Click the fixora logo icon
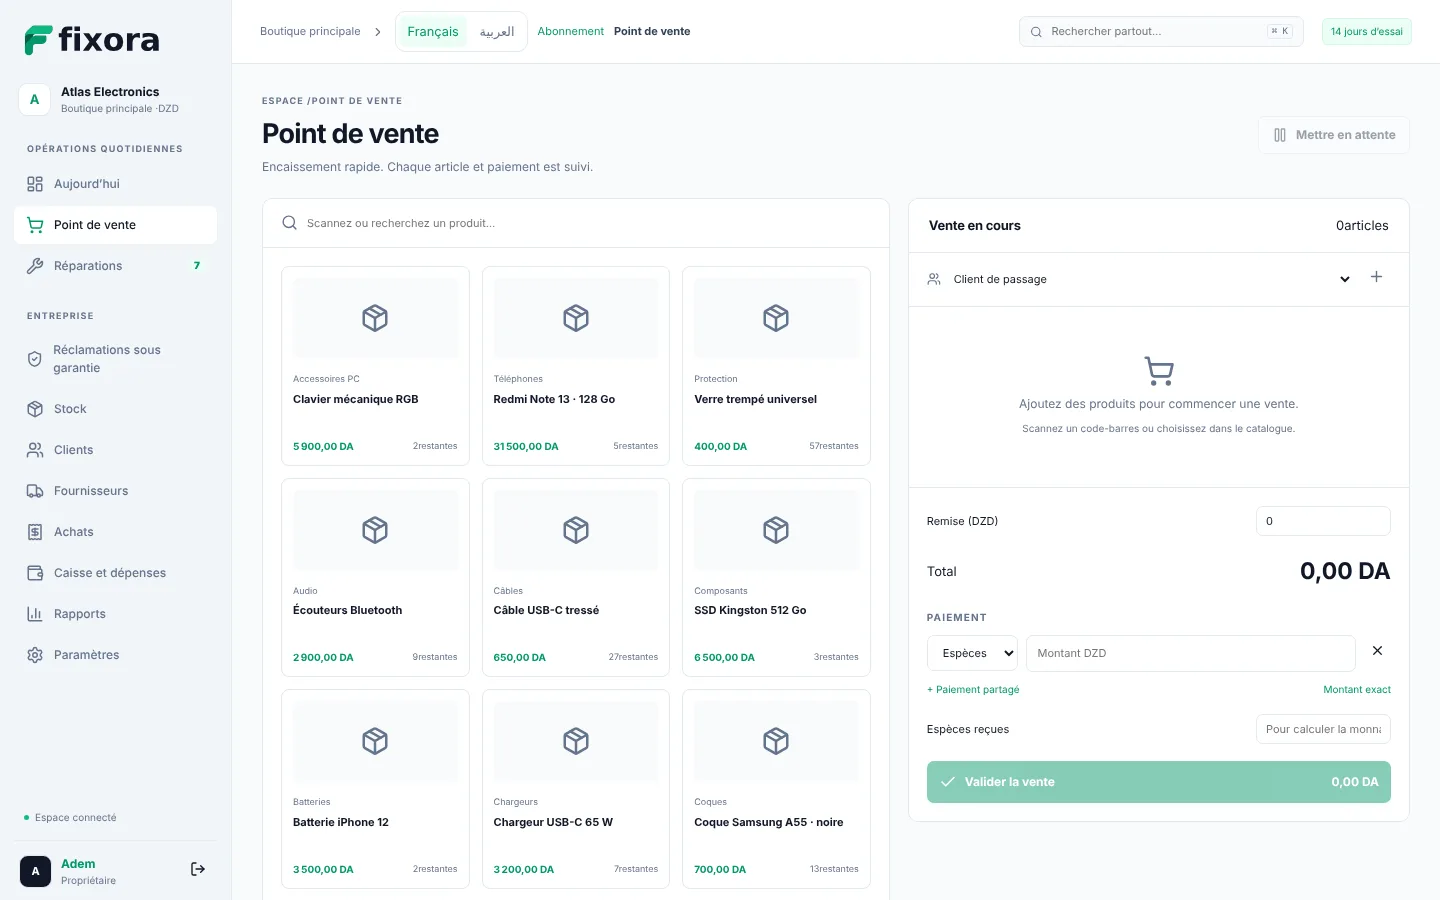This screenshot has height=900, width=1440. coord(39,40)
